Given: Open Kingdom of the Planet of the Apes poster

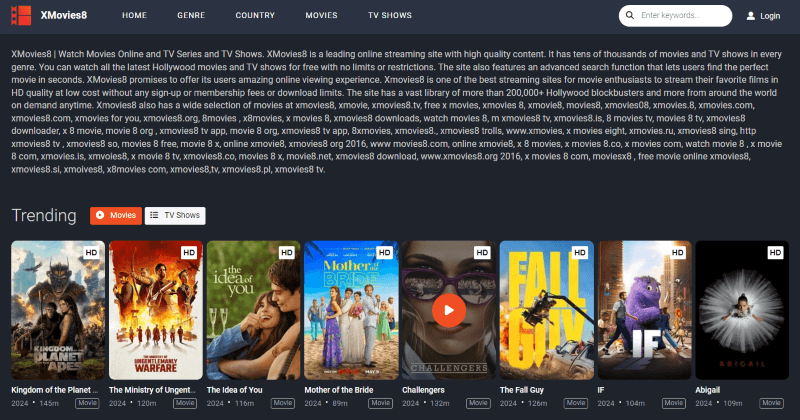Looking at the screenshot, I should click(x=58, y=310).
